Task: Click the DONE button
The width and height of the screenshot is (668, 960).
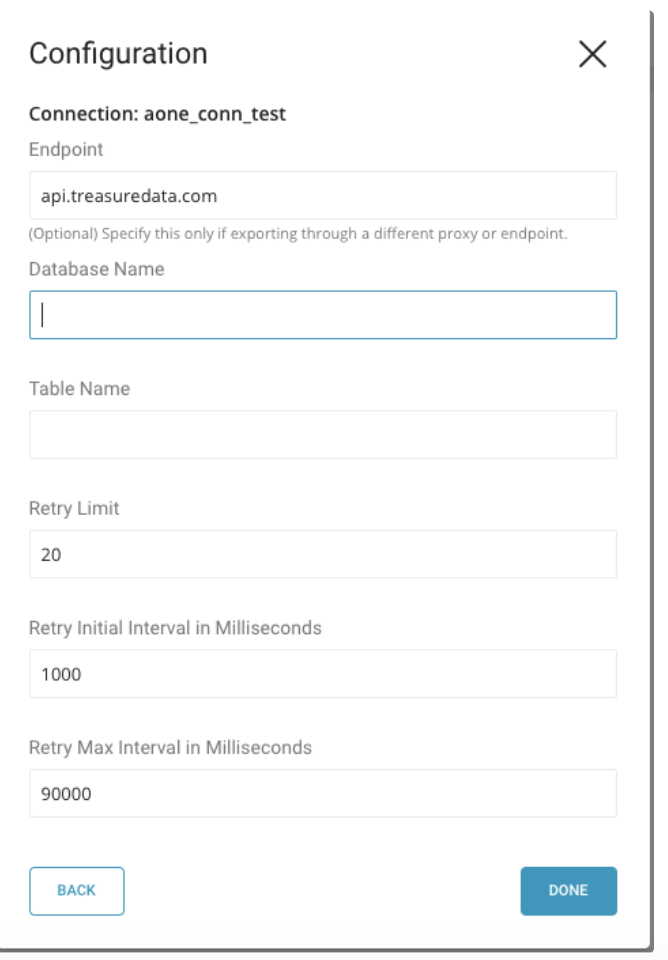Action: point(568,891)
